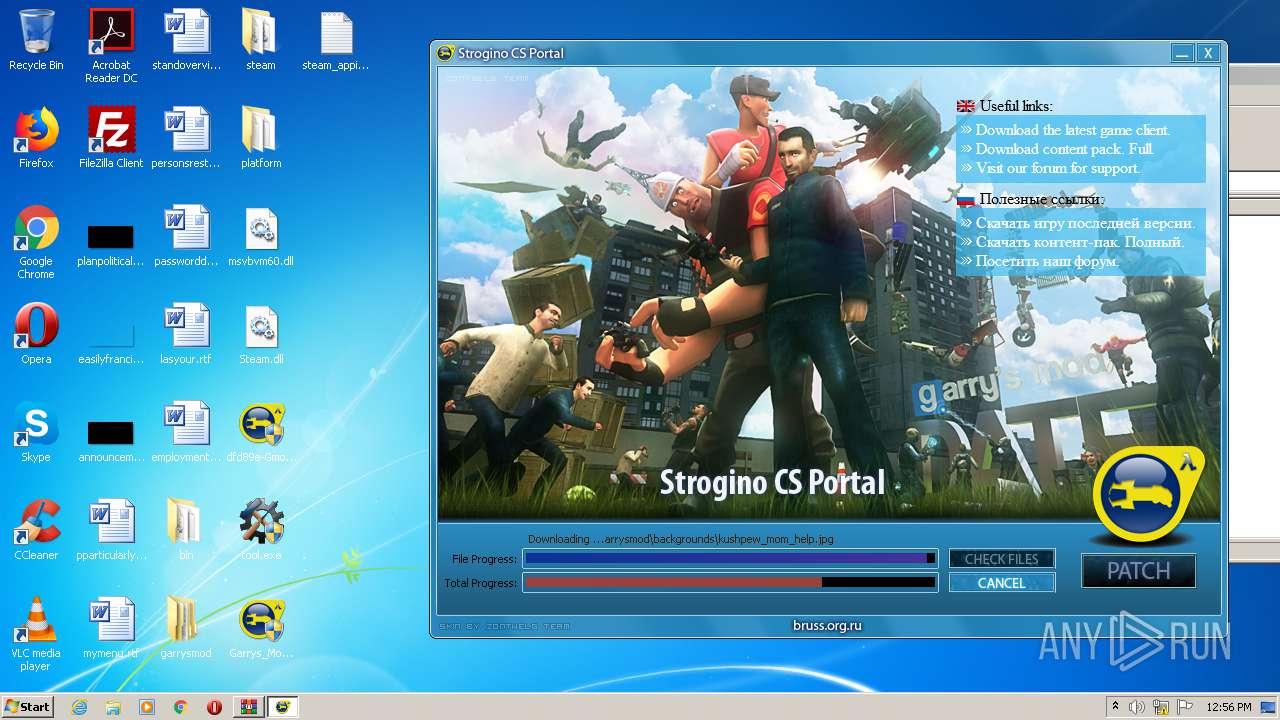Open the passwordd... Word document
Viewport: 1280px width, 720px height.
pyautogui.click(x=186, y=236)
